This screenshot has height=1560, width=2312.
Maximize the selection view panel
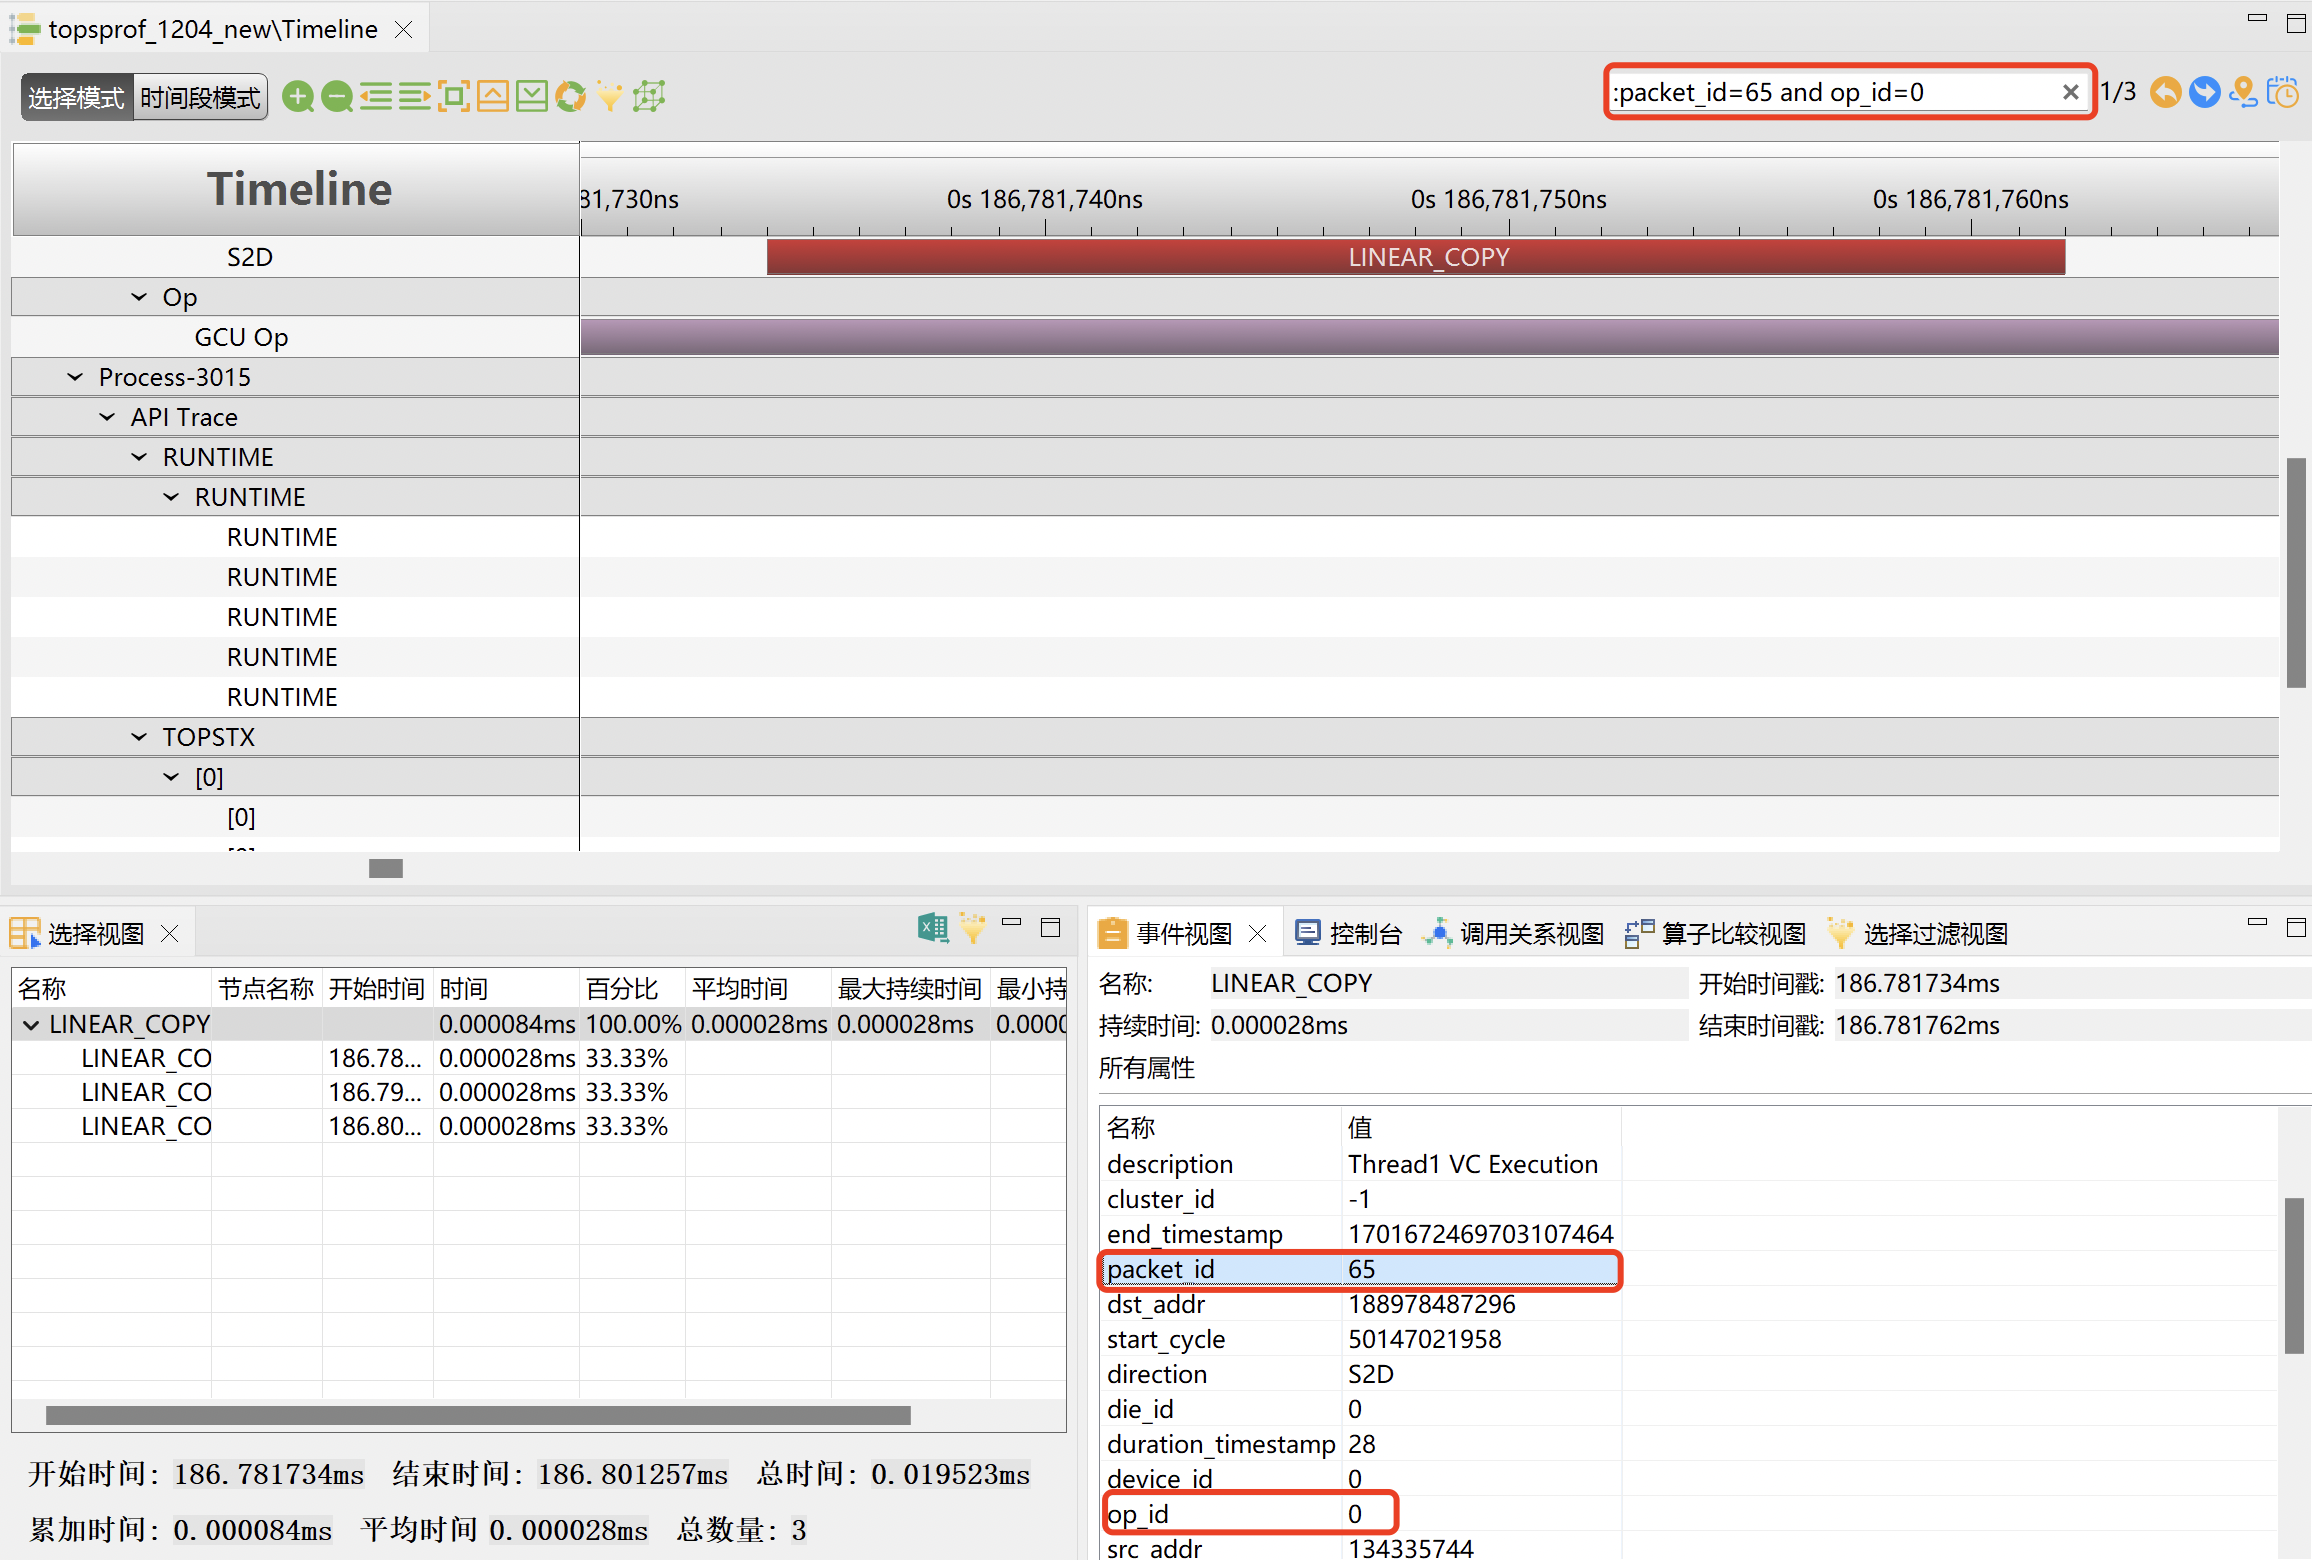1050,928
